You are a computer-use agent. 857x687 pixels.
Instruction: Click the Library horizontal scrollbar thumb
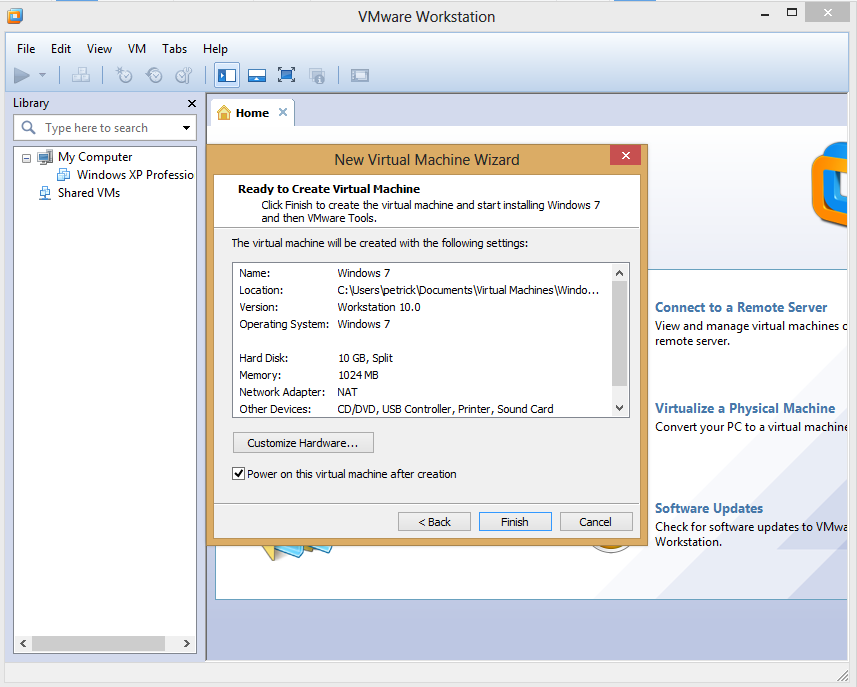tap(98, 643)
